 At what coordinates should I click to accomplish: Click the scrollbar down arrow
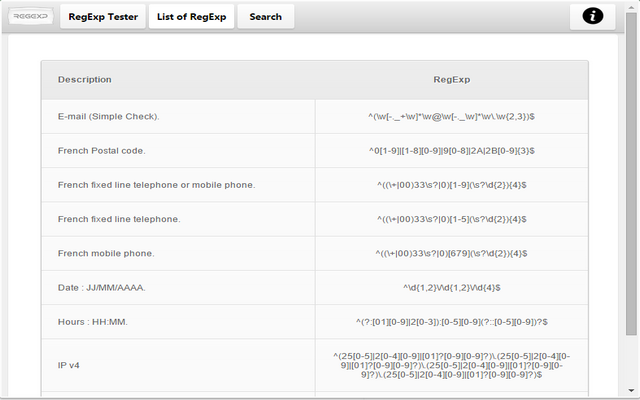pos(631,391)
